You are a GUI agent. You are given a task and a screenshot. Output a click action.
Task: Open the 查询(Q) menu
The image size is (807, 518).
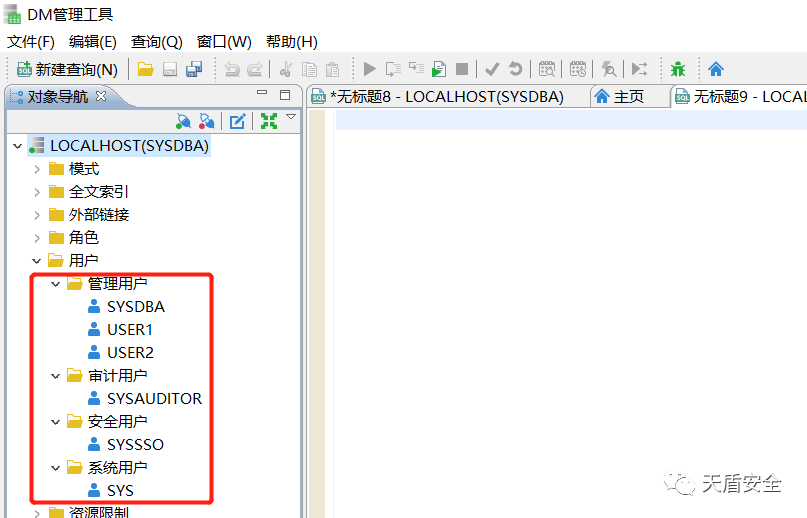(x=157, y=42)
